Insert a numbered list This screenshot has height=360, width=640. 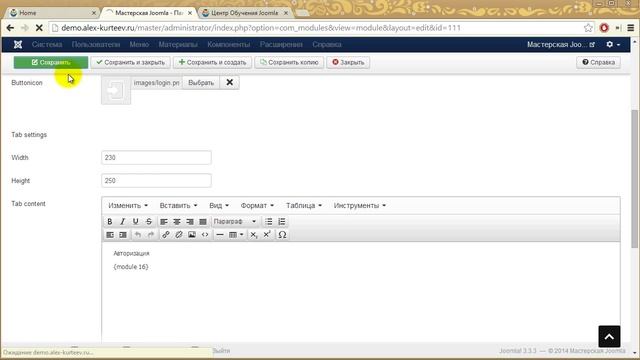point(282,222)
